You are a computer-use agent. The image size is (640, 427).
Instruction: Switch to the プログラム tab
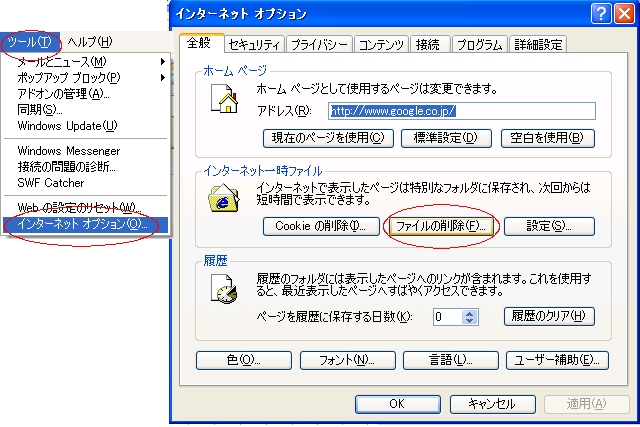point(480,44)
